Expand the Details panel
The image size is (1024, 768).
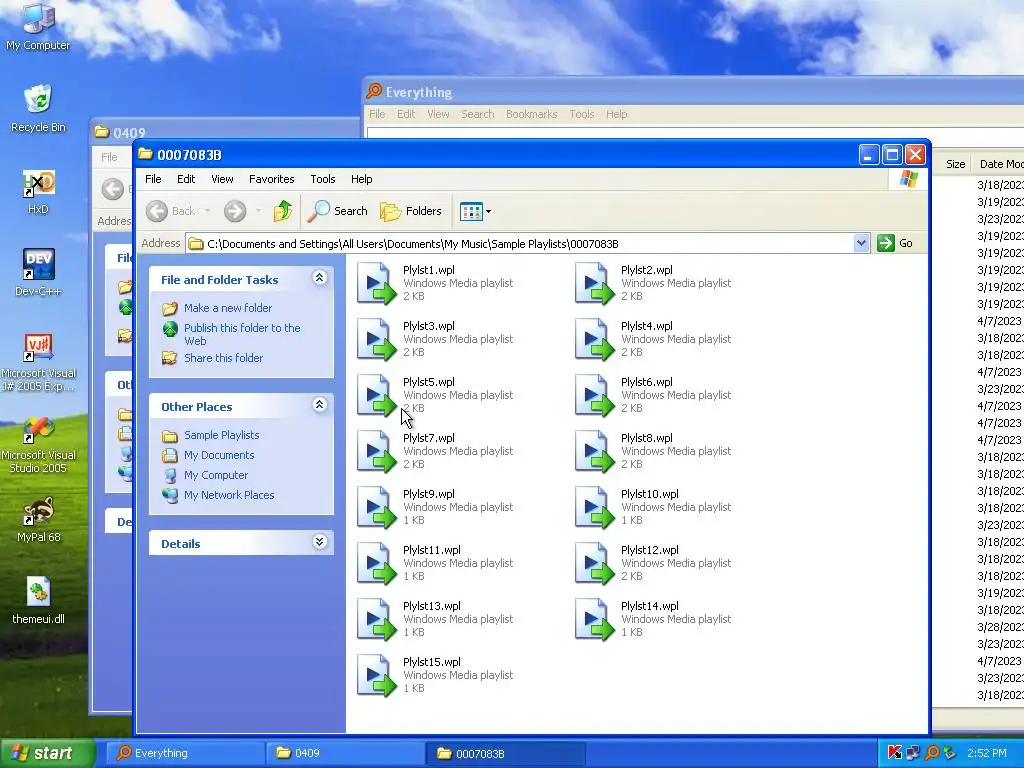tap(319, 542)
